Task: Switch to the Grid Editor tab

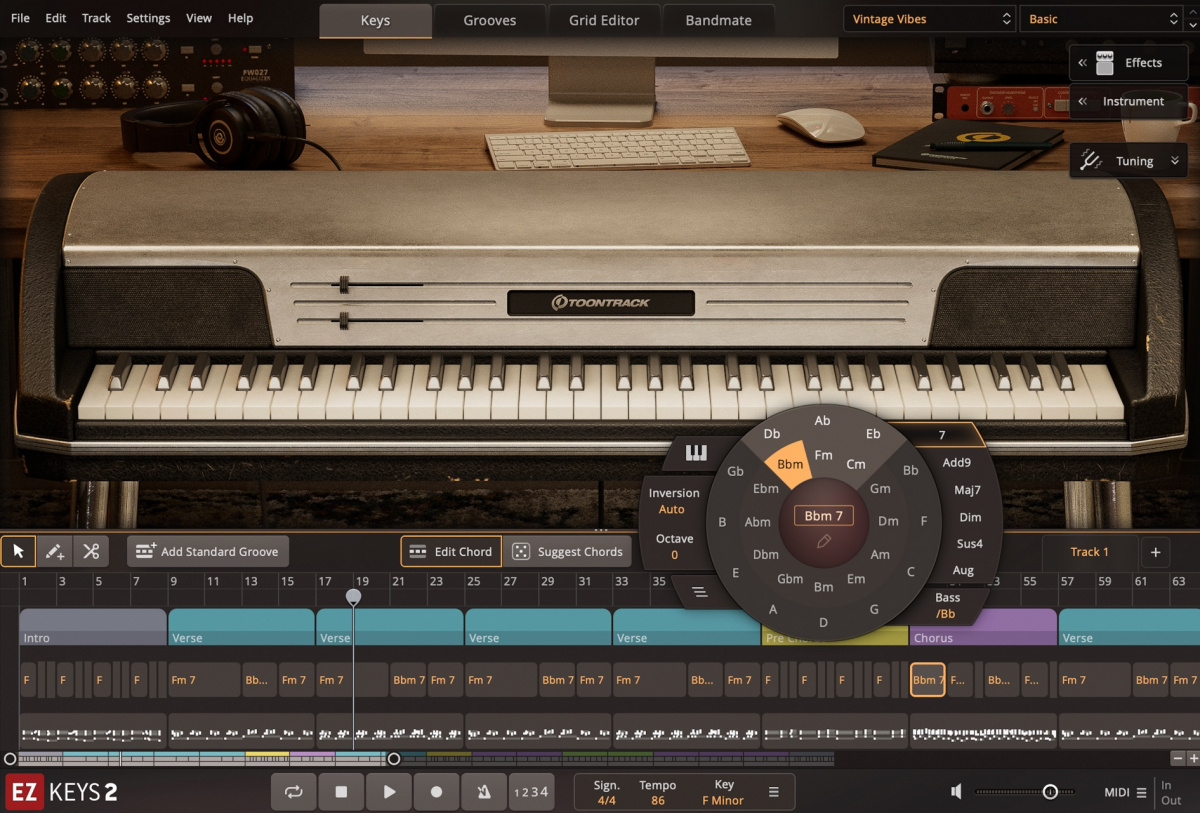Action: (604, 19)
